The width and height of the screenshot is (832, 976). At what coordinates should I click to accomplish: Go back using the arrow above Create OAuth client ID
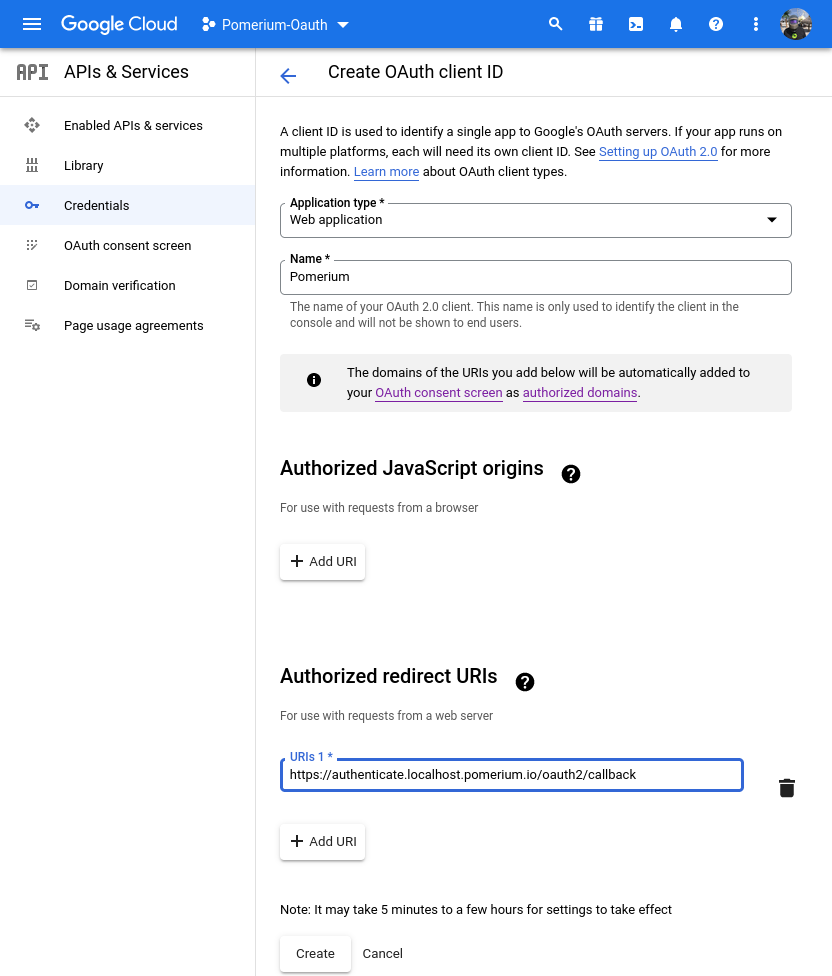tap(288, 76)
